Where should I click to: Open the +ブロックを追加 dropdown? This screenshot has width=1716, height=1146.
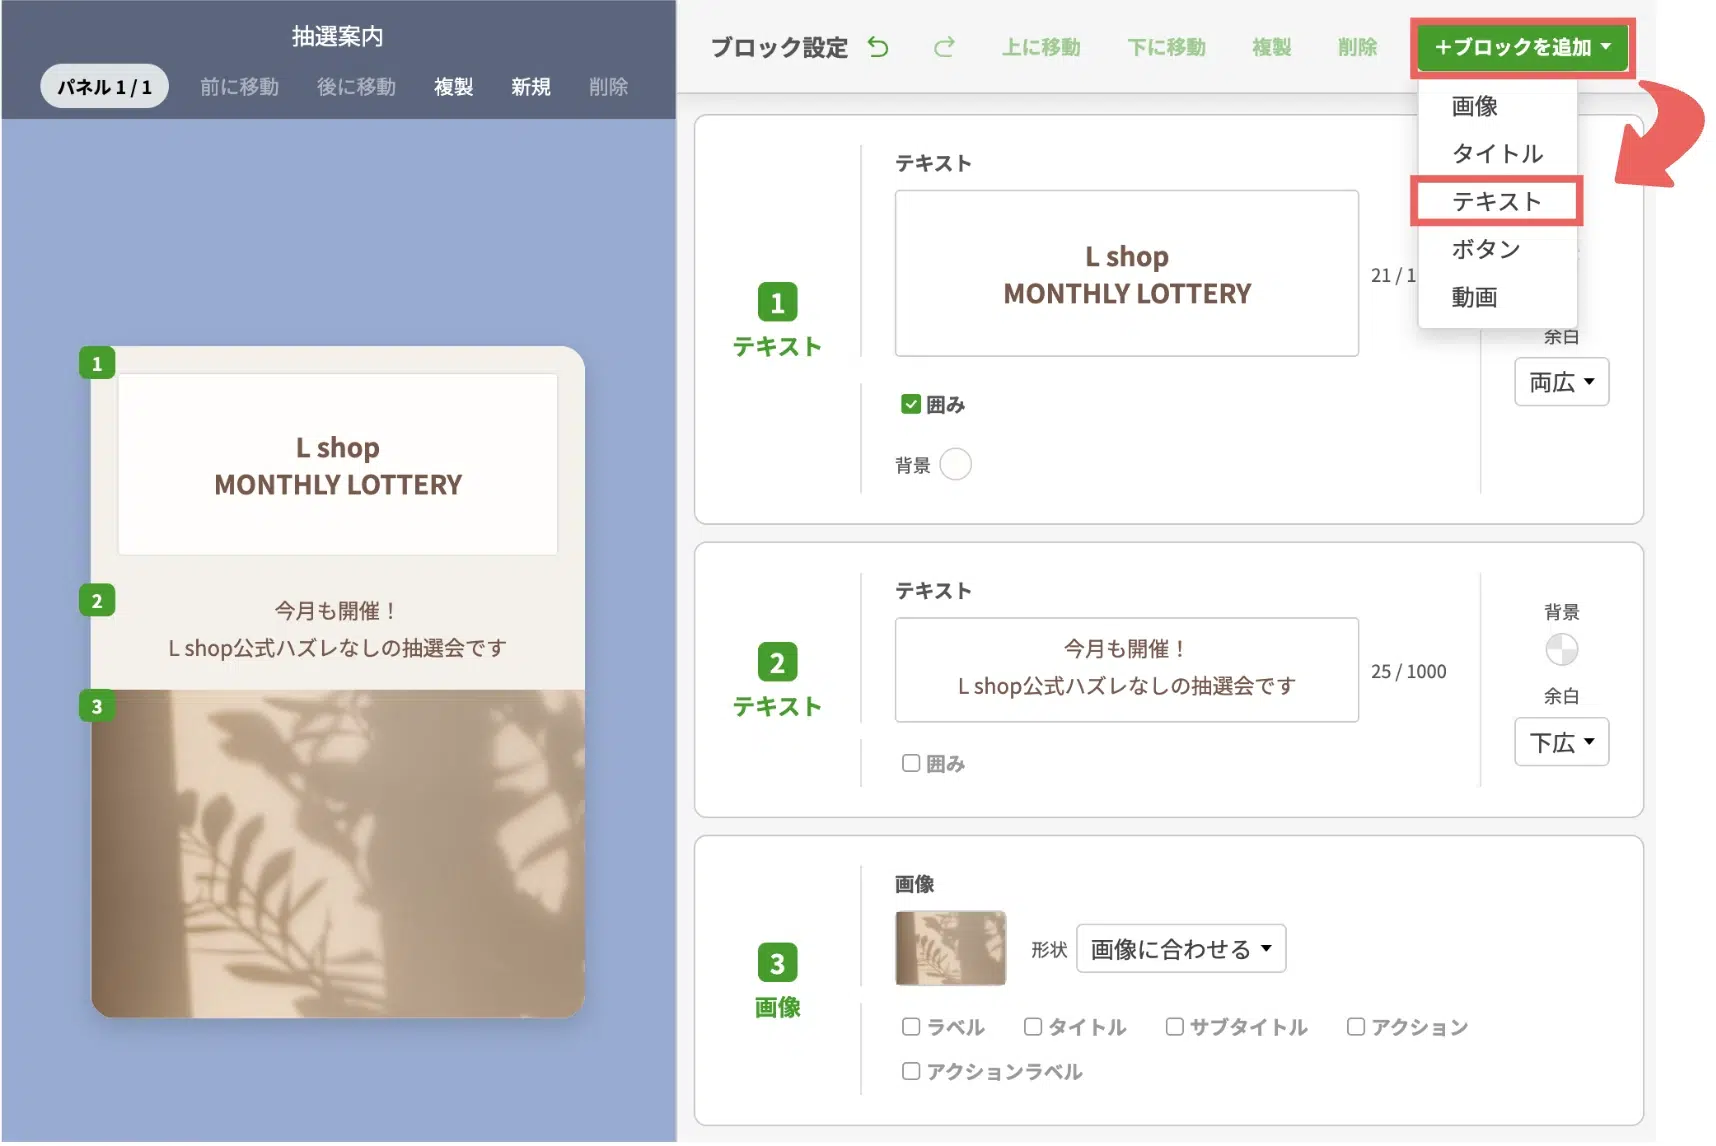click(1522, 47)
